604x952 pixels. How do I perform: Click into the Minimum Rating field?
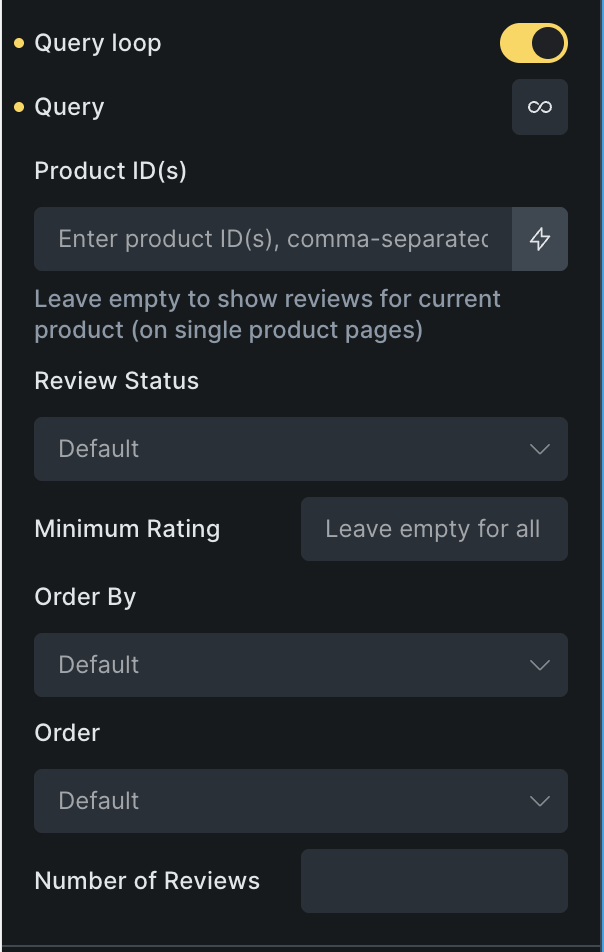[x=434, y=529]
